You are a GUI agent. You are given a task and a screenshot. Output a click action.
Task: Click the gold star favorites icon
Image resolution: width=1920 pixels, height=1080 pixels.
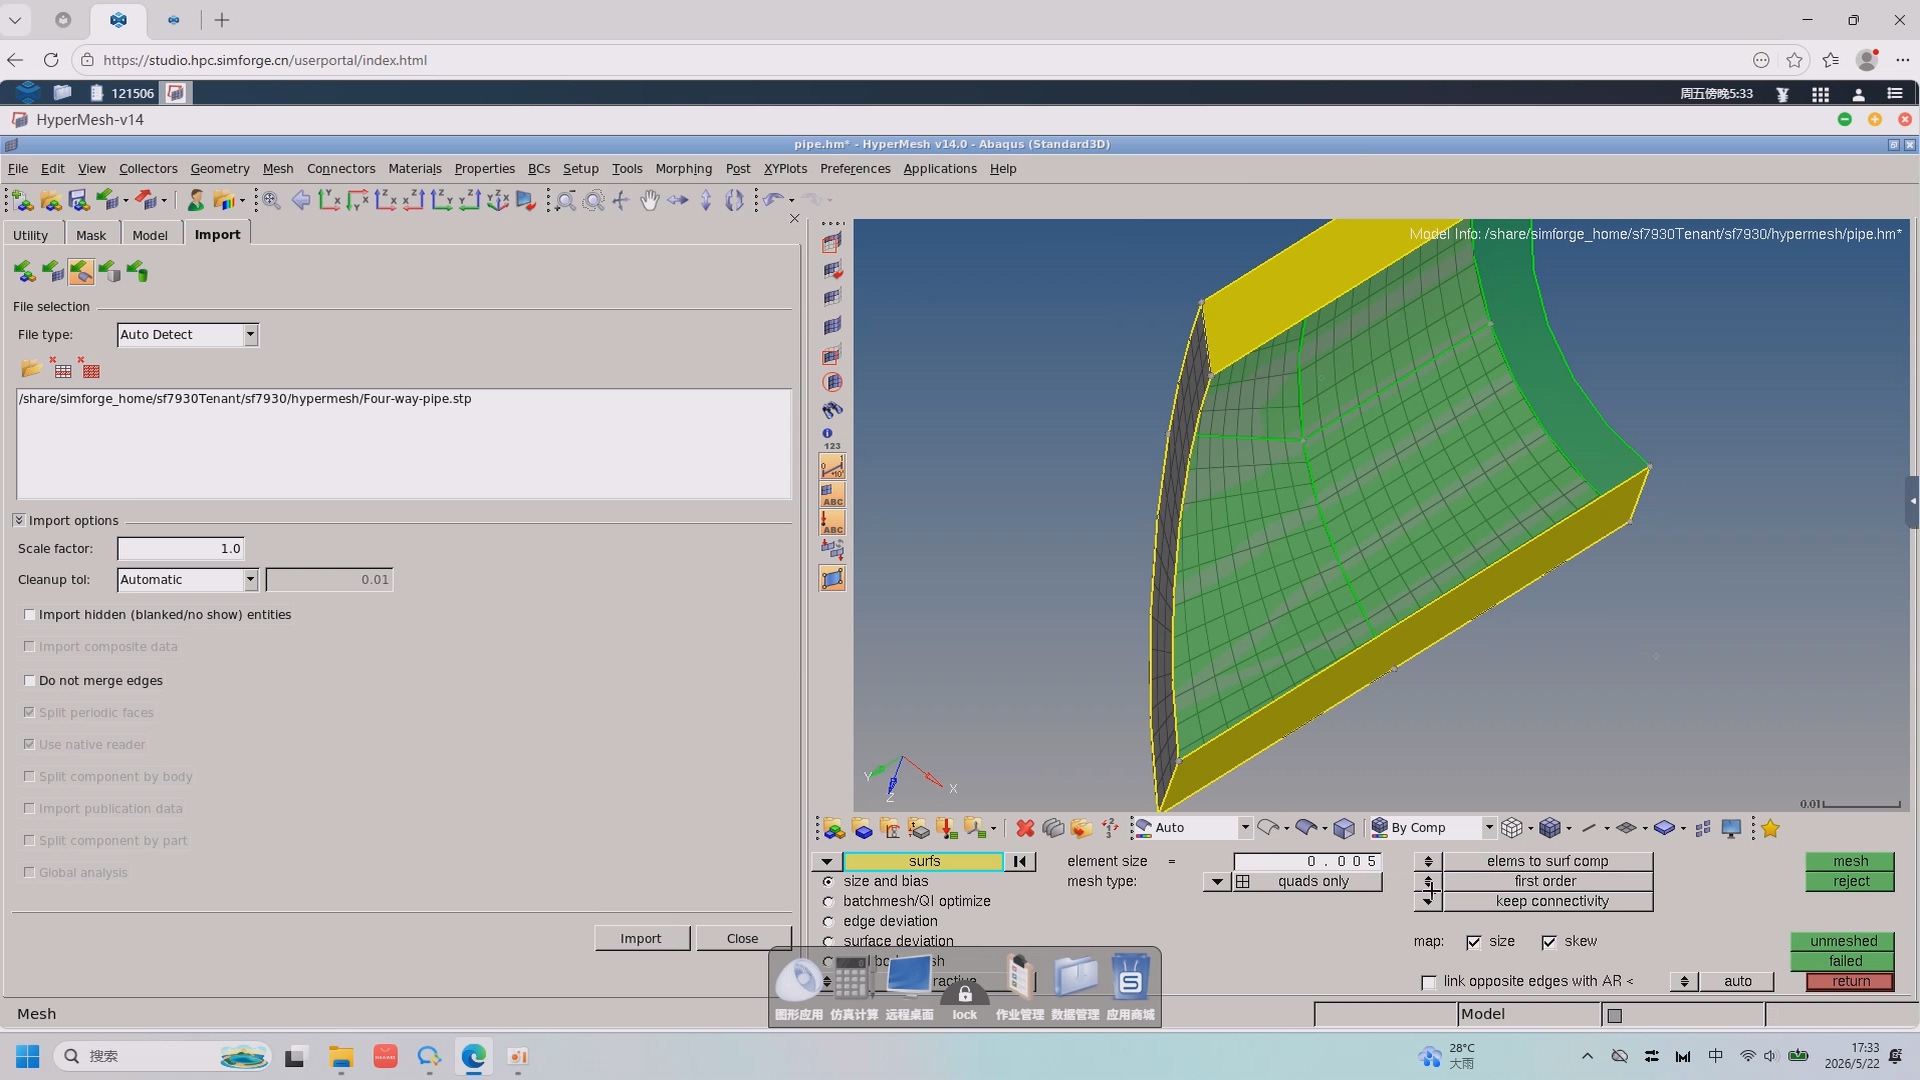[x=1771, y=828]
